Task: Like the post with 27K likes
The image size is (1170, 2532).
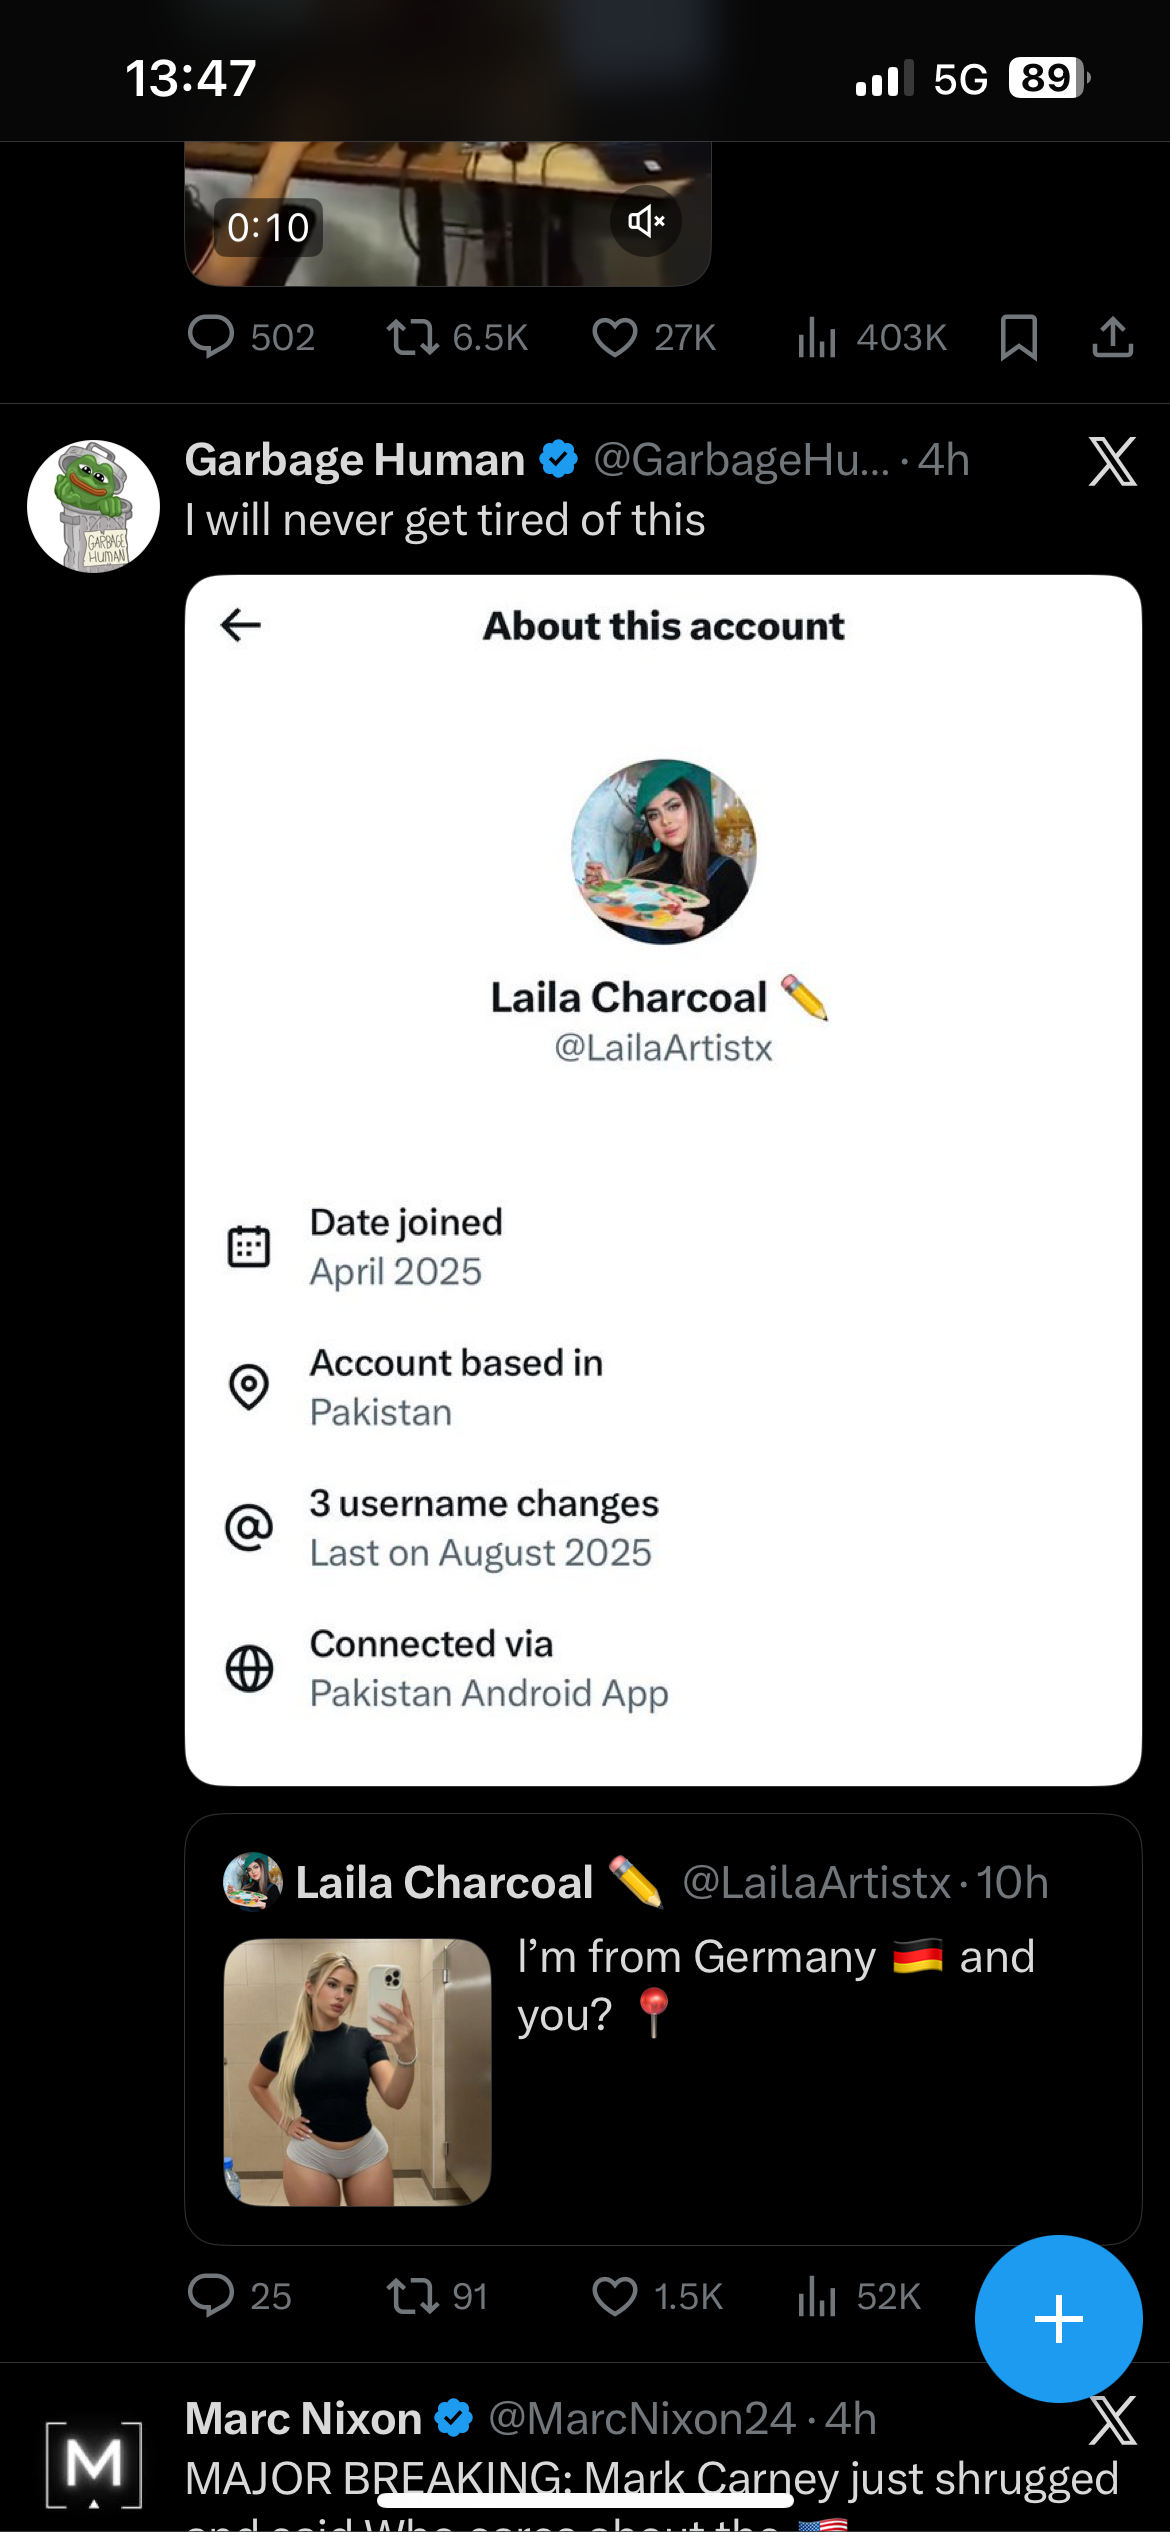Action: click(x=615, y=337)
